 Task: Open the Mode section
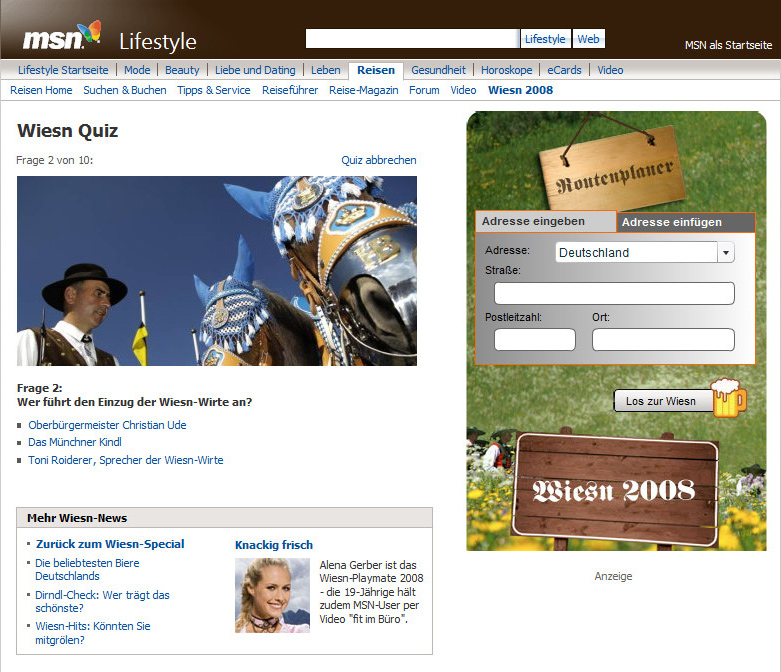tap(137, 70)
